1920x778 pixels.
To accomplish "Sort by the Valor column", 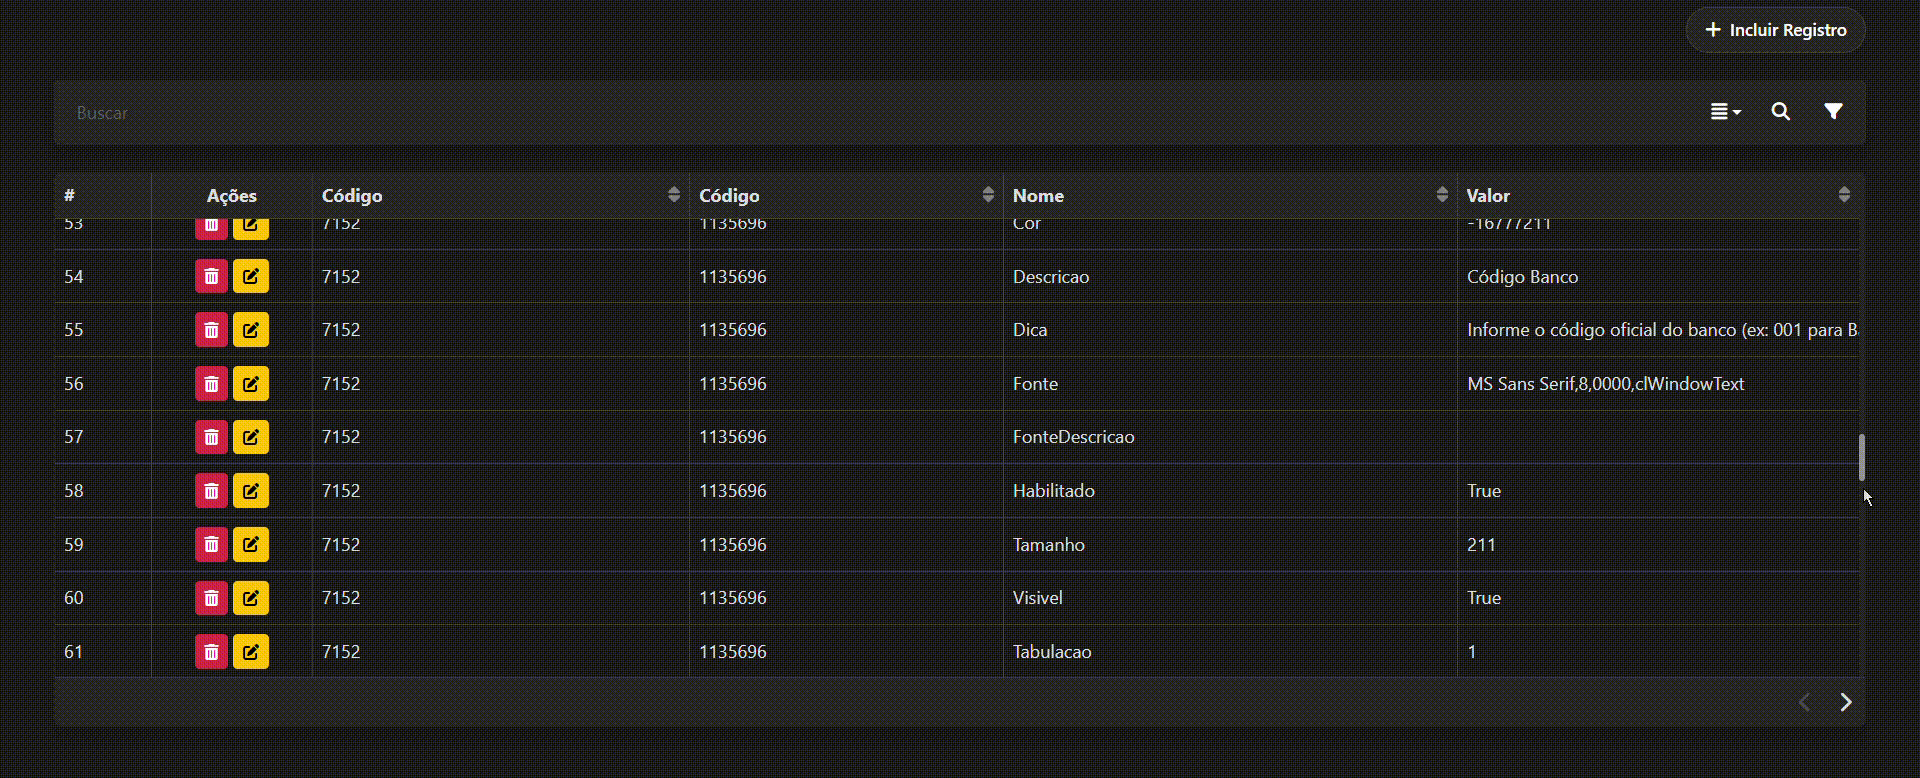I will (x=1843, y=195).
